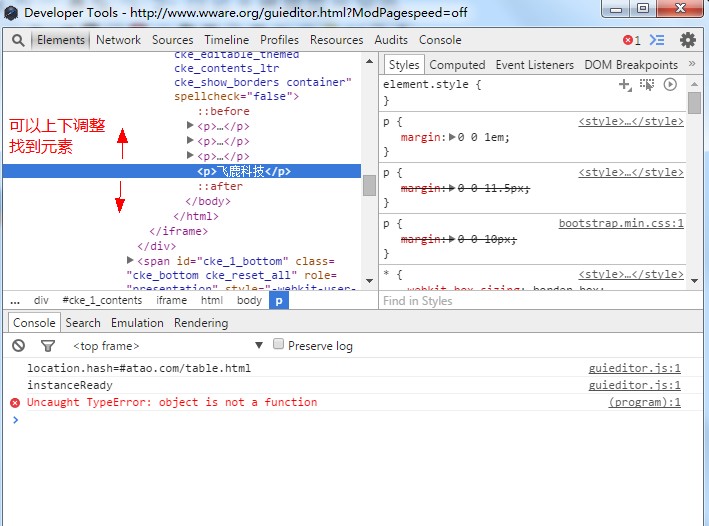The height and width of the screenshot is (526, 709).
Task: Click the red error count indicator
Action: coord(631,40)
